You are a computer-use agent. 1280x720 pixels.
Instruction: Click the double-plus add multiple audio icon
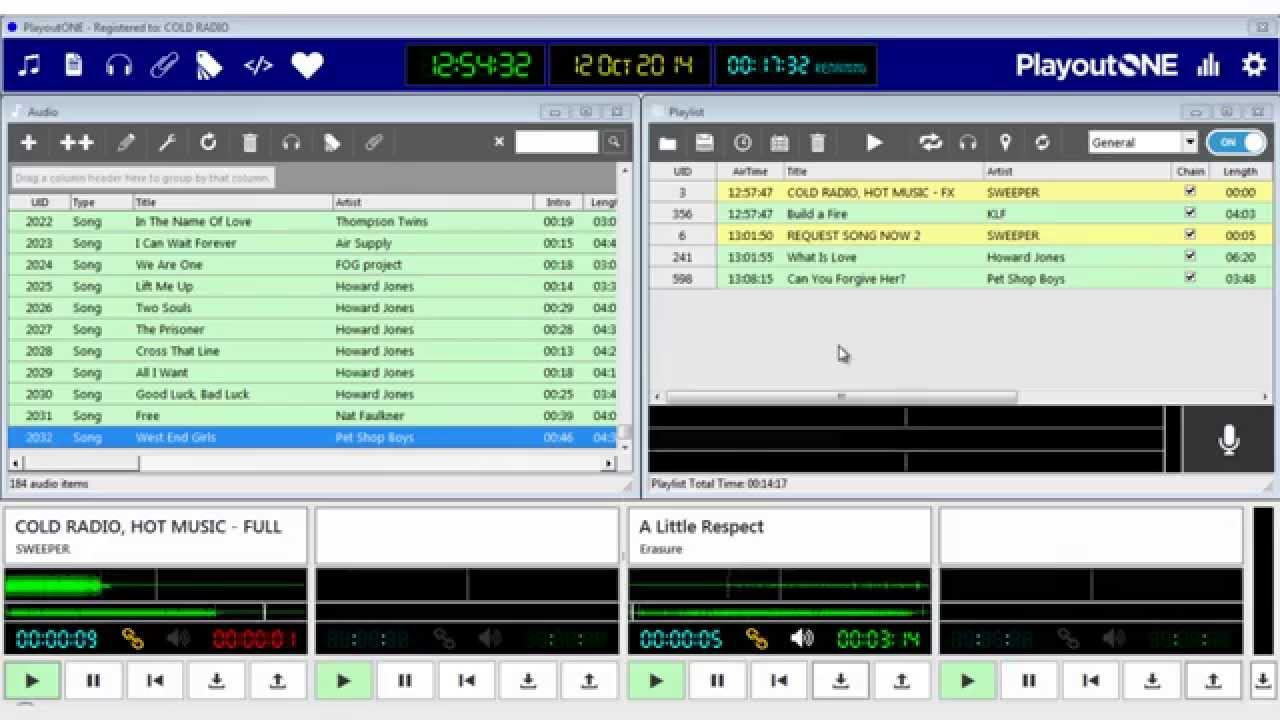[77, 143]
